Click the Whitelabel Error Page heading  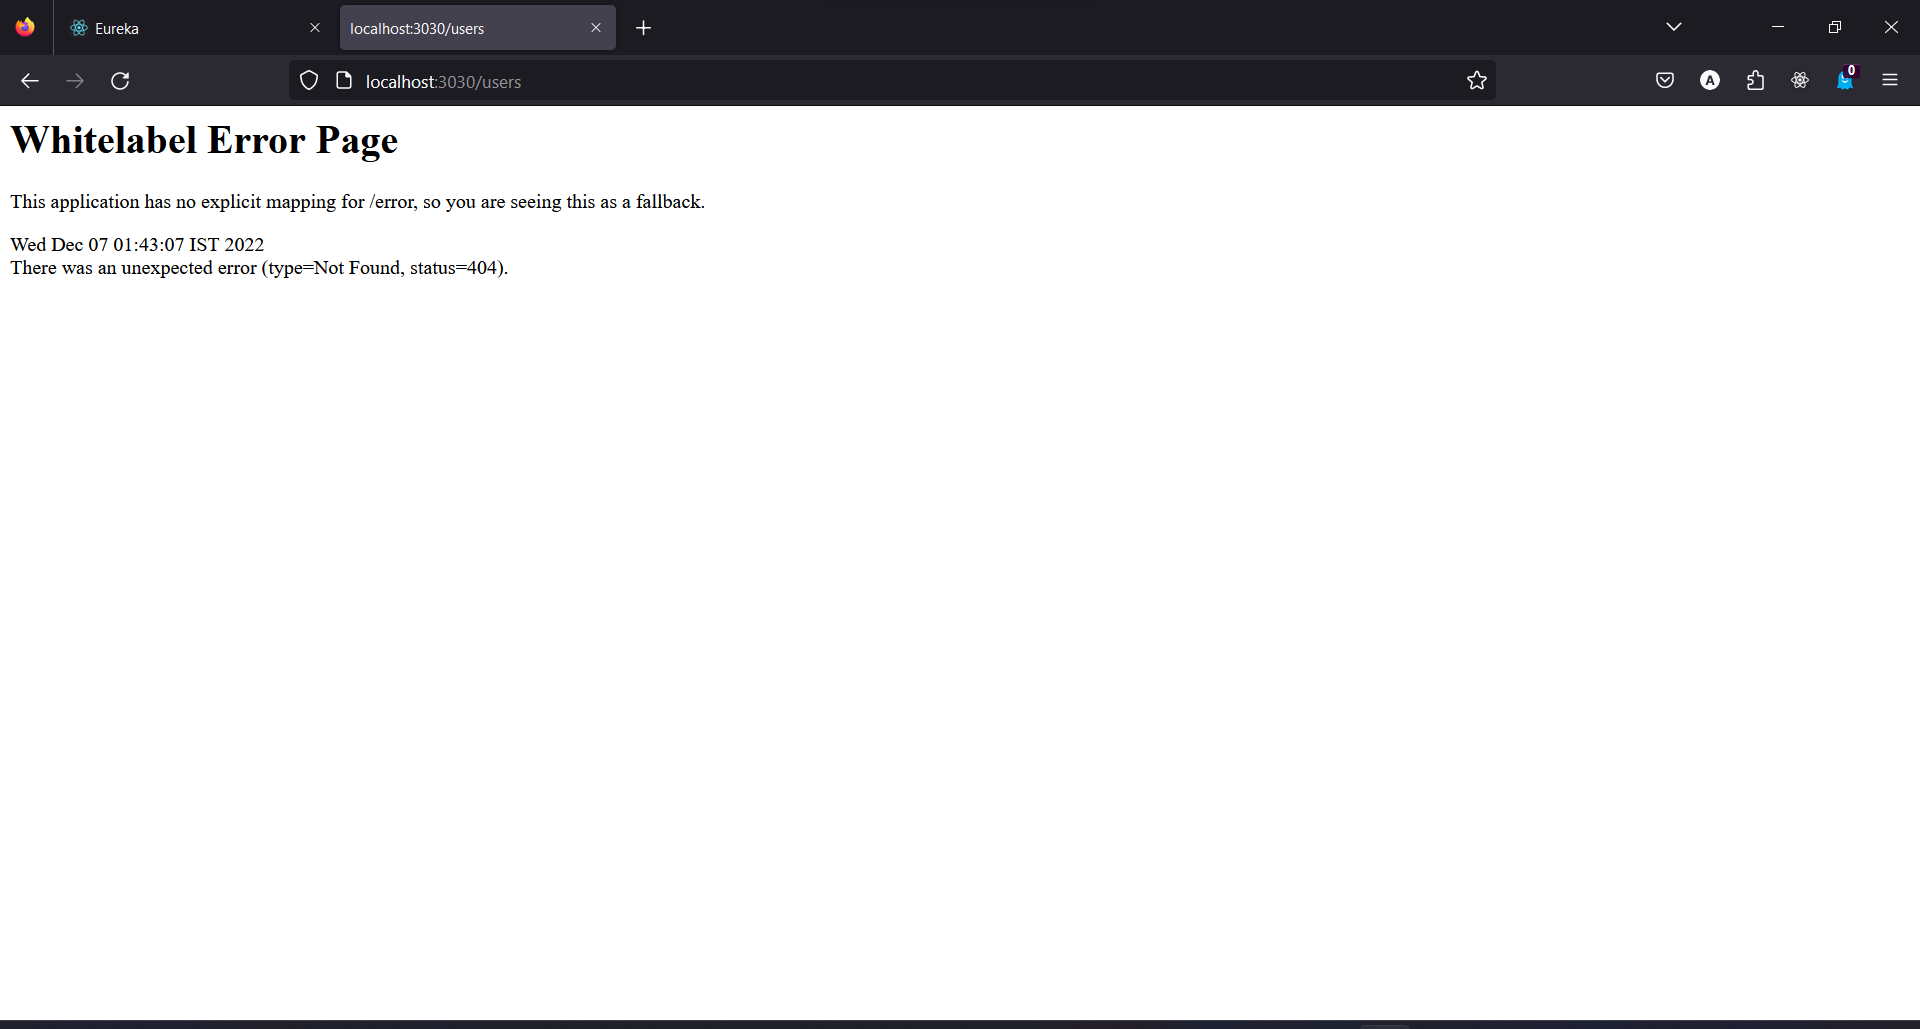(204, 141)
